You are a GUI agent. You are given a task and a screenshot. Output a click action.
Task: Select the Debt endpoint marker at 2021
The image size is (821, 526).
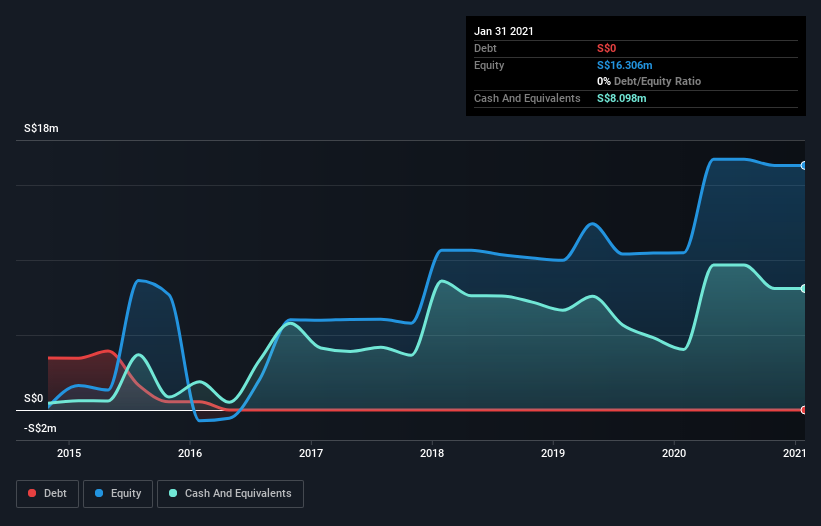pyautogui.click(x=804, y=410)
